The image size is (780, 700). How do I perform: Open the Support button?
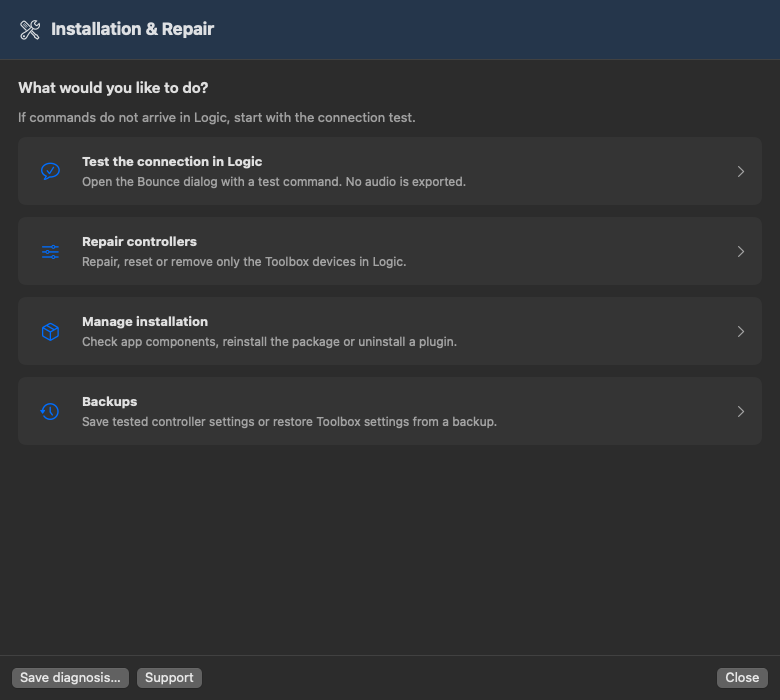pos(169,678)
